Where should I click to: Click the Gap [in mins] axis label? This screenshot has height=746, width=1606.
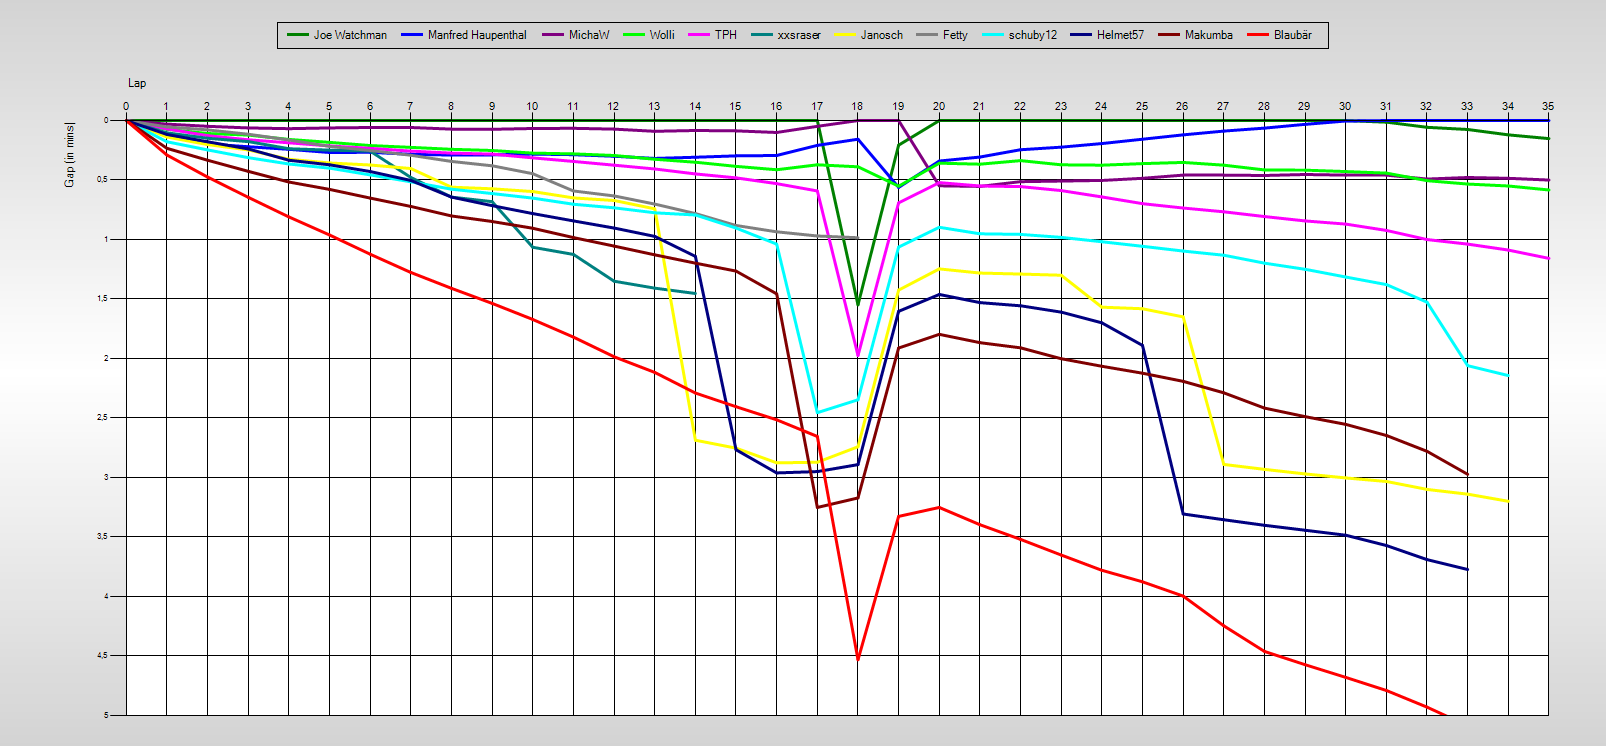70,154
